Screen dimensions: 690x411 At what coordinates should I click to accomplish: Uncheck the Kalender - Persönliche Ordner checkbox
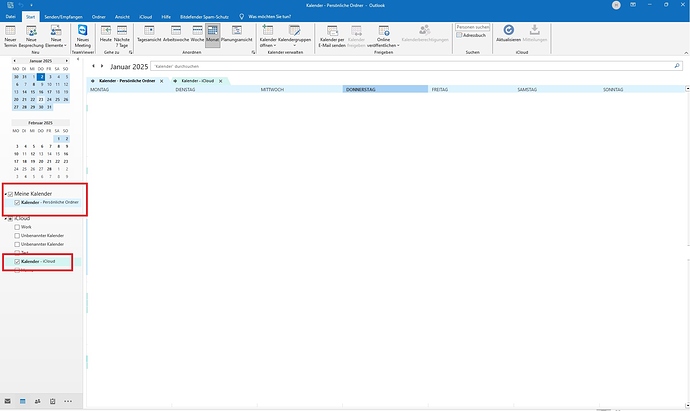[x=17, y=202]
